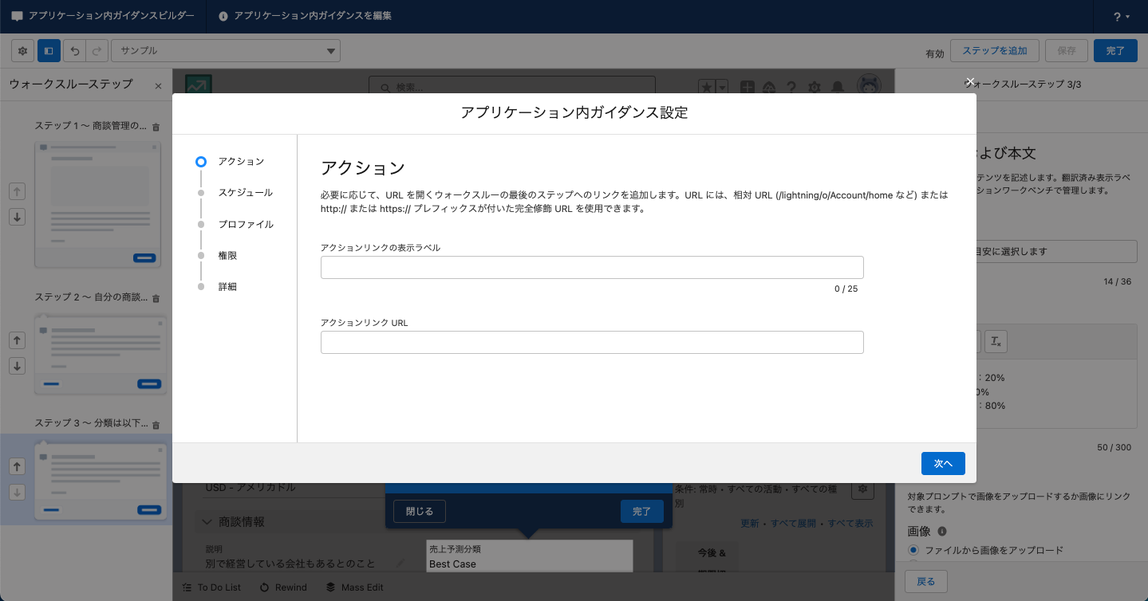Viewport: 1148px width, 601px height.
Task: Click the app logo icon in background page
Action: [198, 83]
